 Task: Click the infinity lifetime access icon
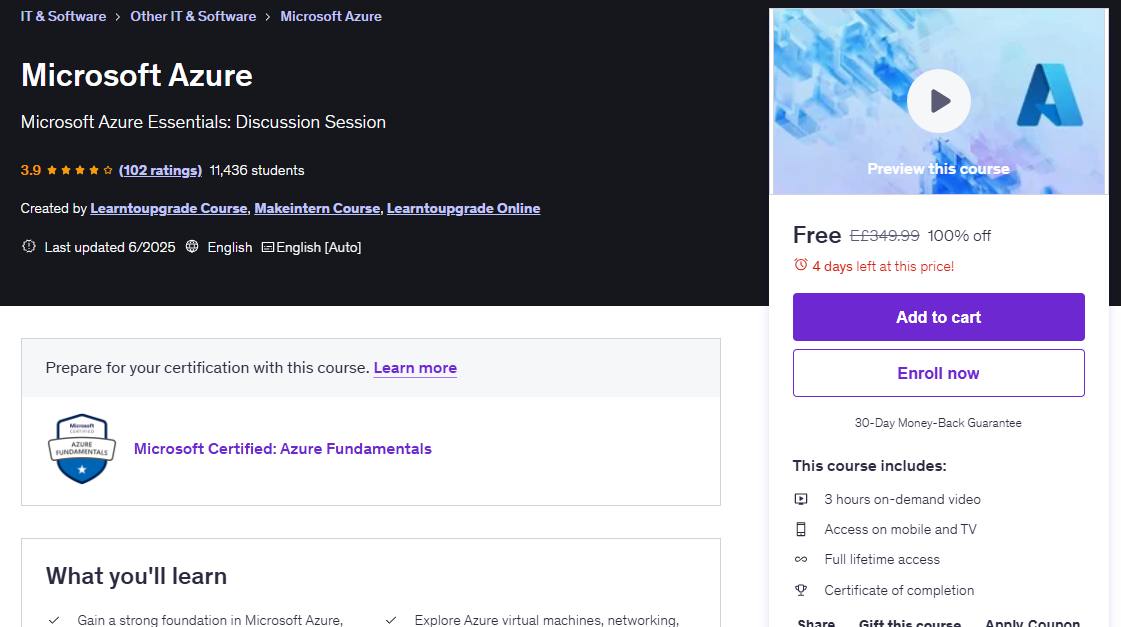pyautogui.click(x=801, y=559)
